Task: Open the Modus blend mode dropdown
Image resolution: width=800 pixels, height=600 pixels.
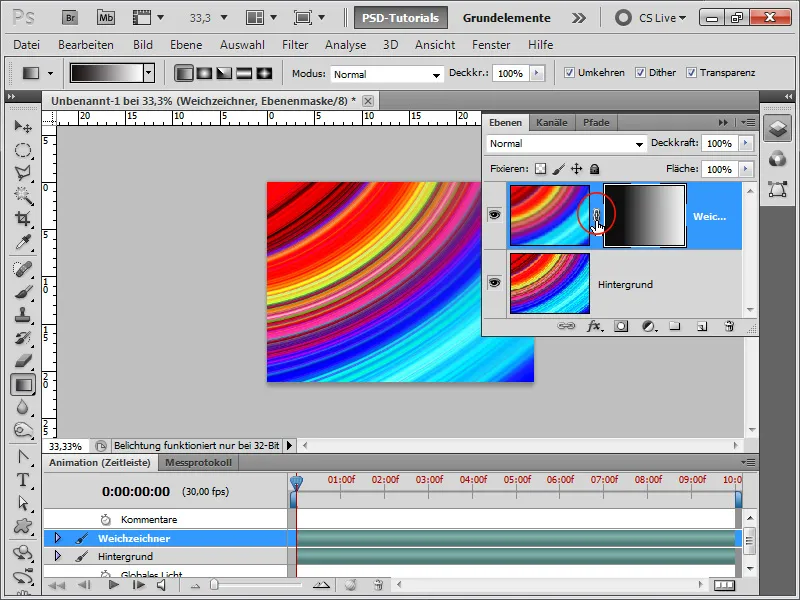Action: pyautogui.click(x=386, y=74)
